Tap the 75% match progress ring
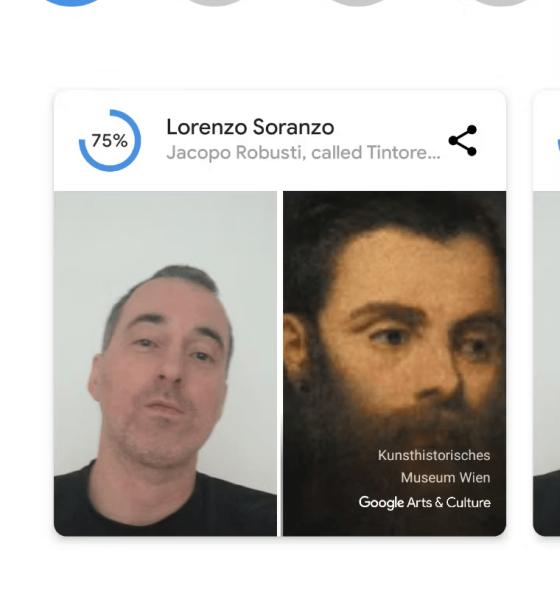Viewport: 560px width, 600px height. pyautogui.click(x=110, y=140)
